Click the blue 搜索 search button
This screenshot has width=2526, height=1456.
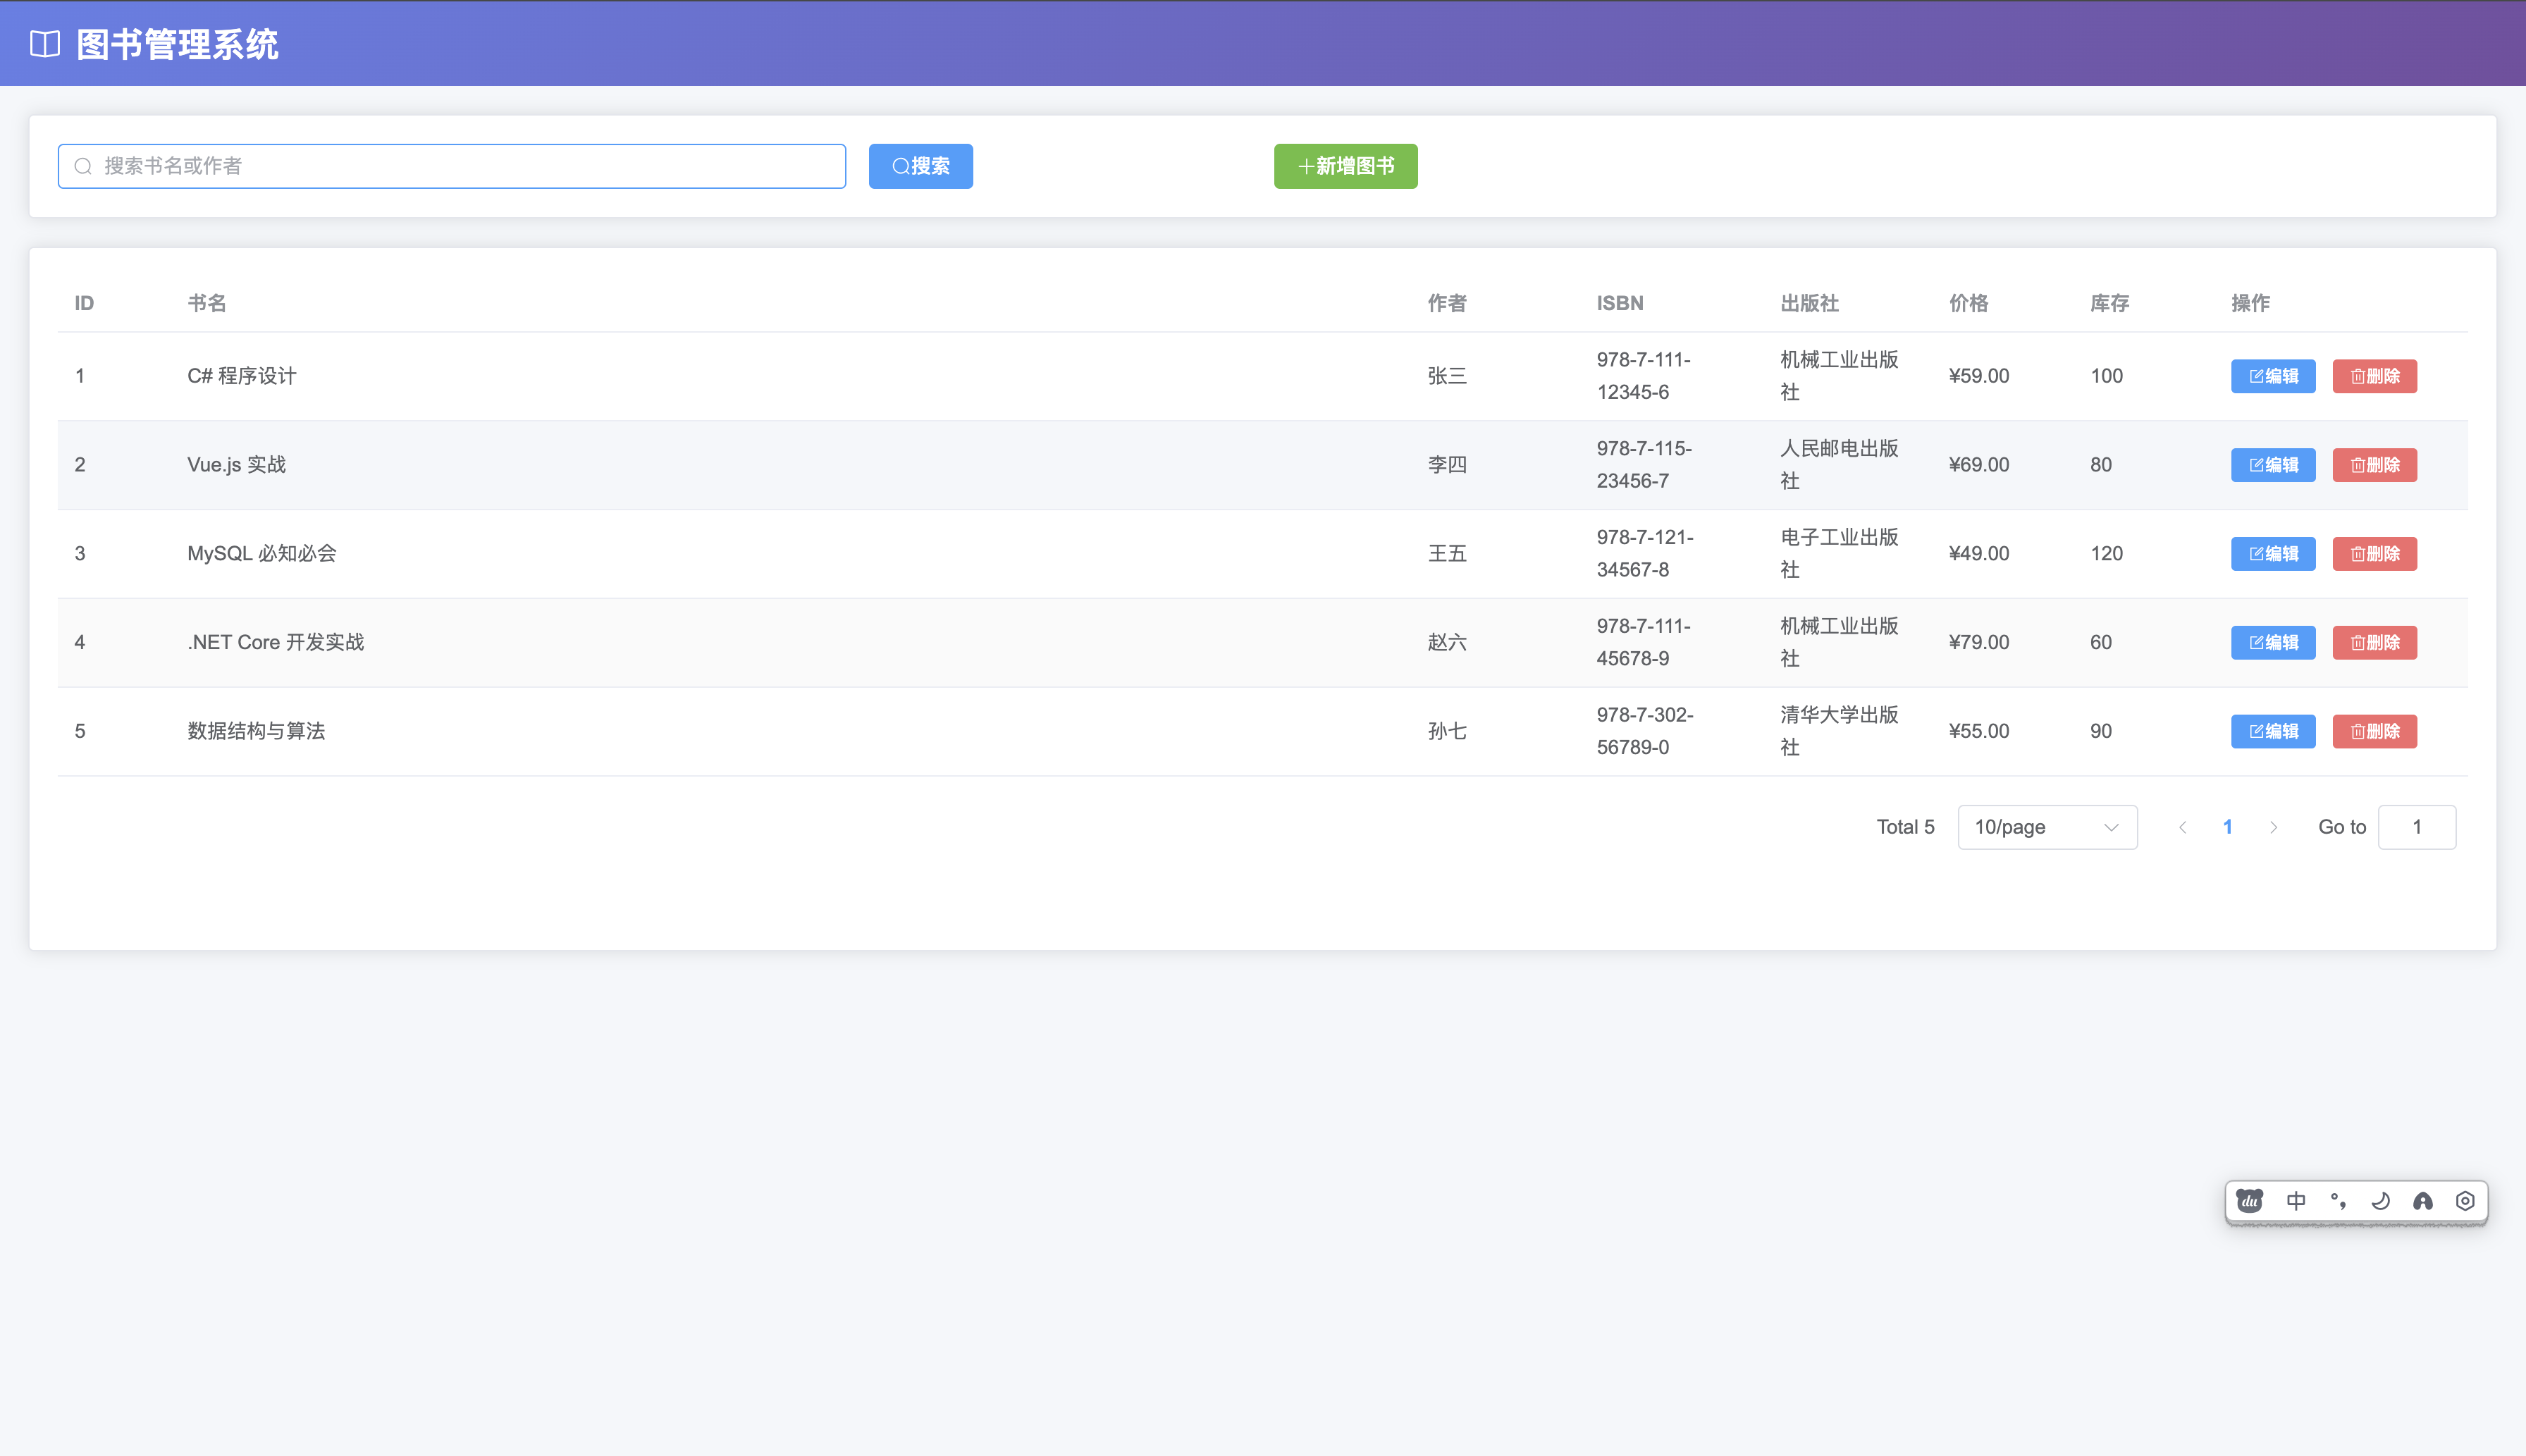pos(920,166)
